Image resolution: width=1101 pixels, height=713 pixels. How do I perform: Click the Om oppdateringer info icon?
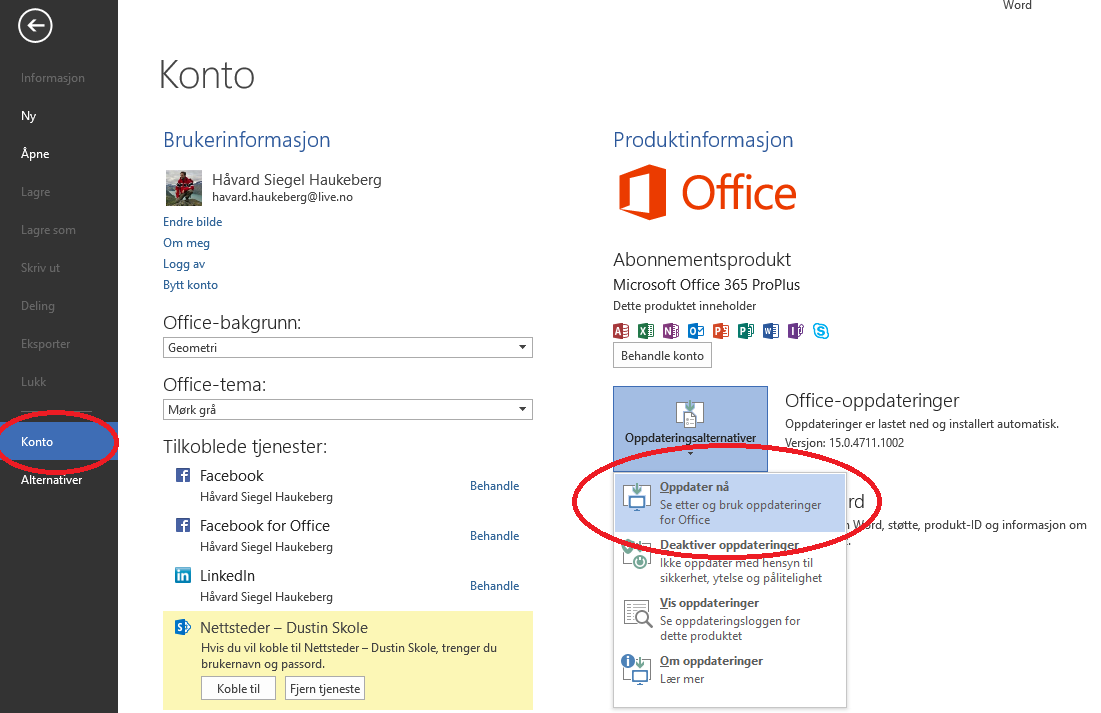636,669
